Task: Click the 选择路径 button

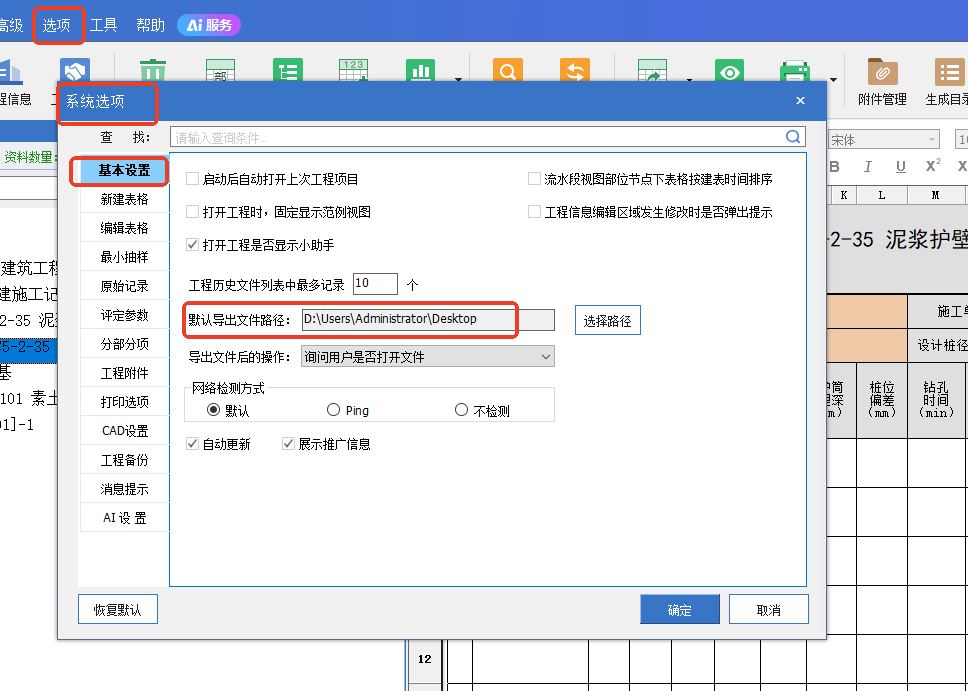Action: [x=607, y=320]
